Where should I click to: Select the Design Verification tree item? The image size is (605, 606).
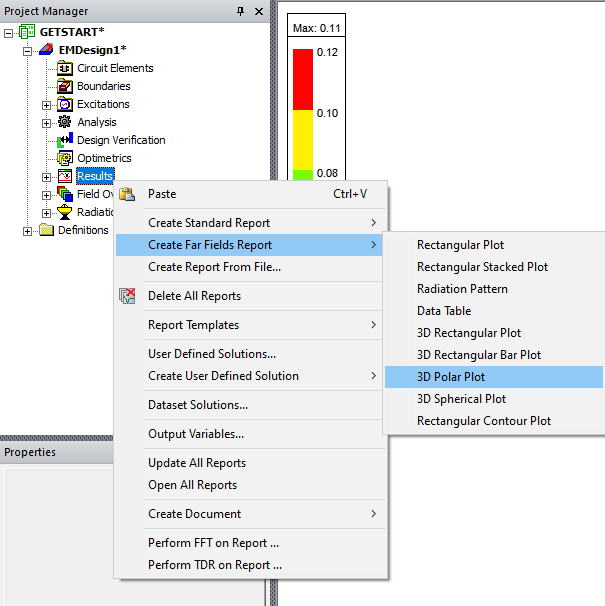click(x=121, y=140)
